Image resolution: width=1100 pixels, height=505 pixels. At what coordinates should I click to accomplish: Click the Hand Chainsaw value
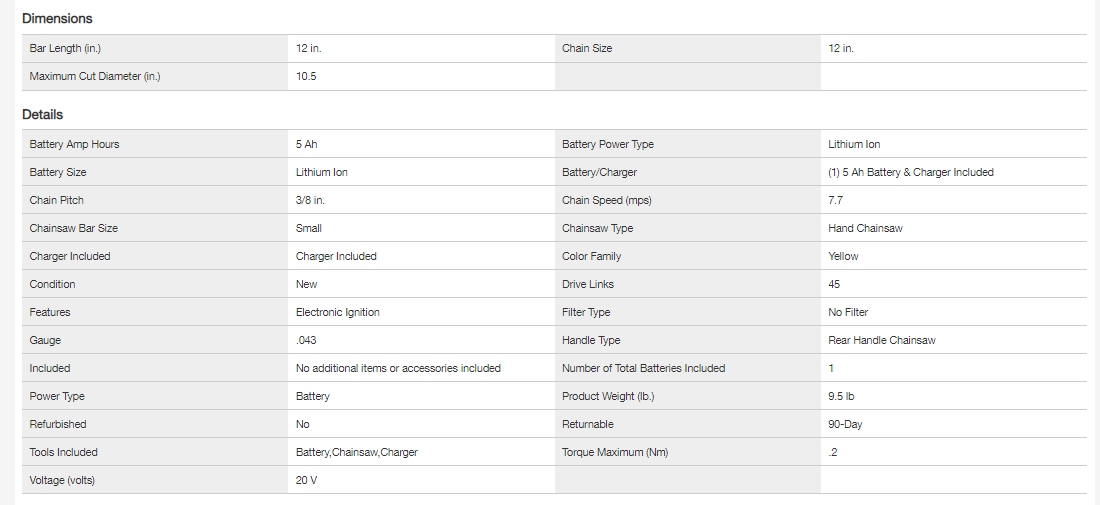pos(865,228)
